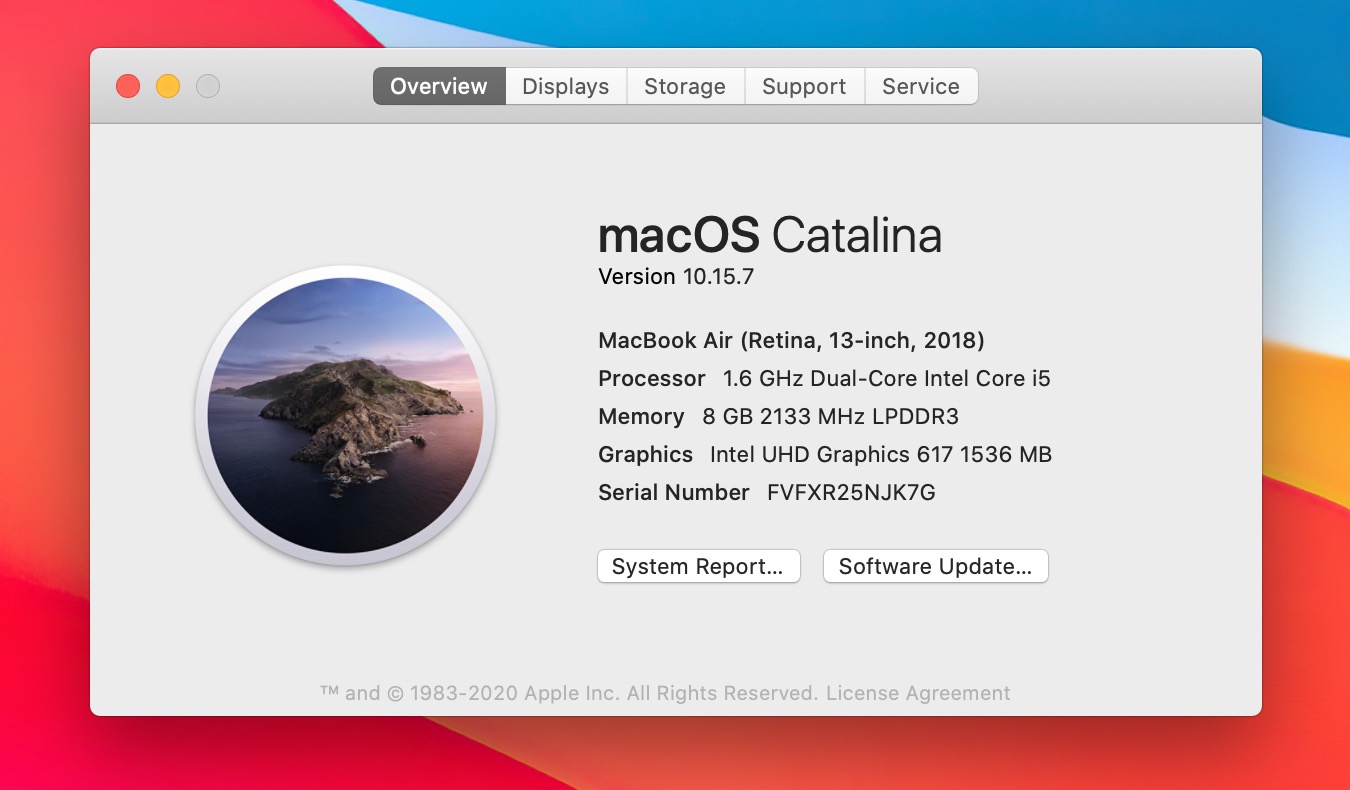Image resolution: width=1350 pixels, height=790 pixels.
Task: Click the Intel UHD Graphics 617 value
Action: [x=880, y=454]
